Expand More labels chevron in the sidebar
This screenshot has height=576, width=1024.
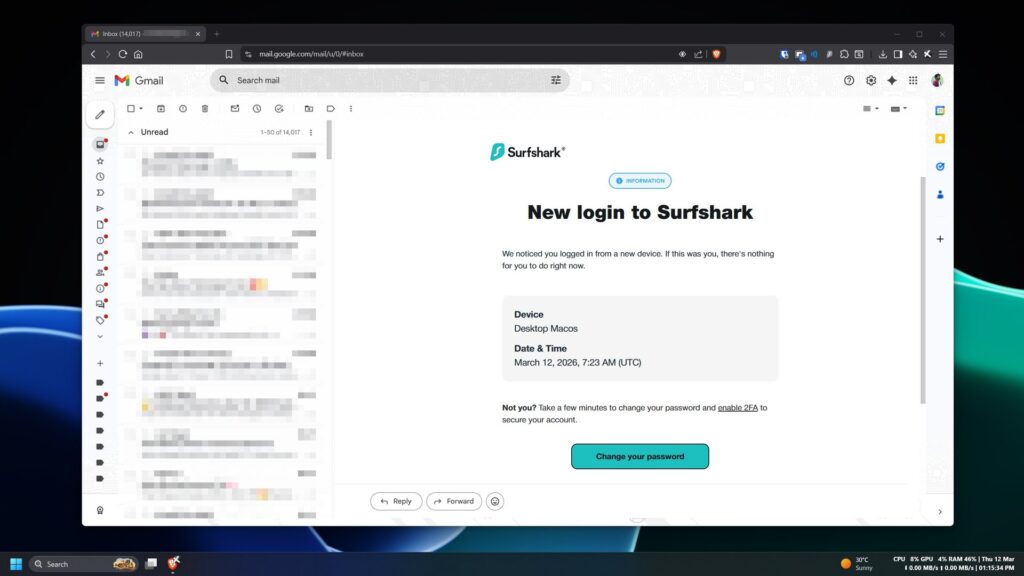coord(100,337)
